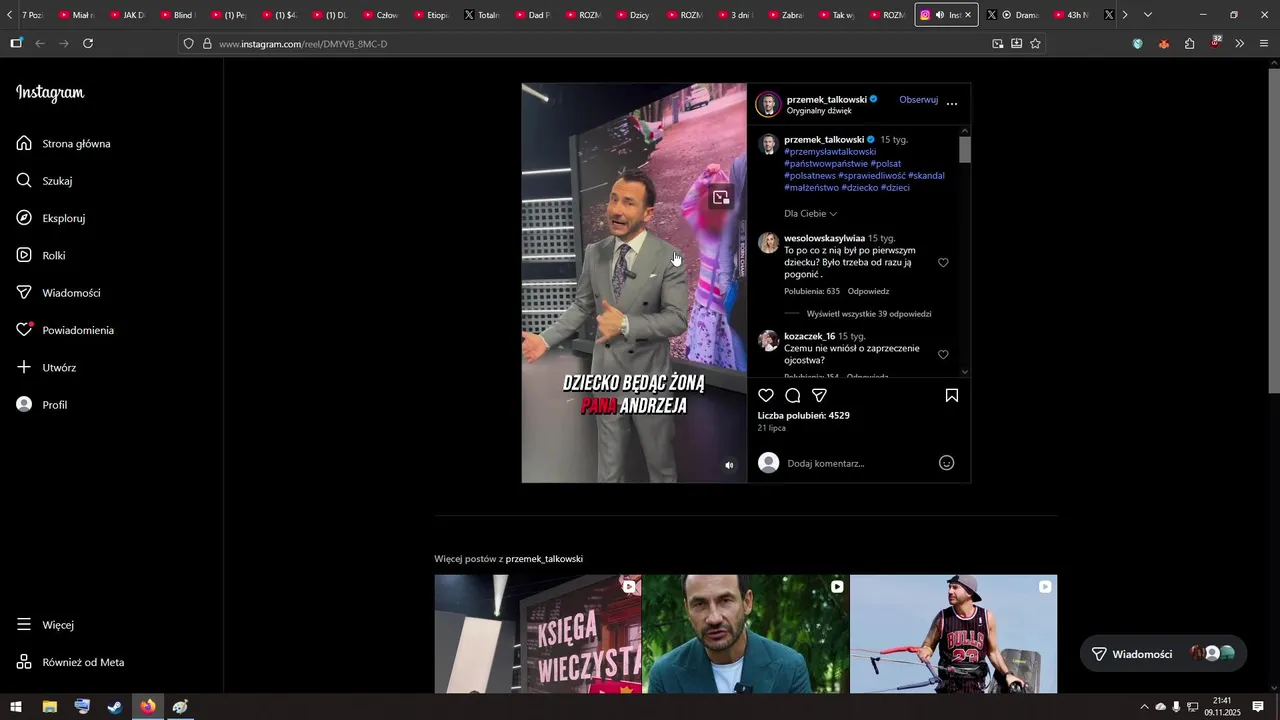Screen dimensions: 1280x720
Task: Open the #małżeństwo hashtag
Action: point(811,188)
